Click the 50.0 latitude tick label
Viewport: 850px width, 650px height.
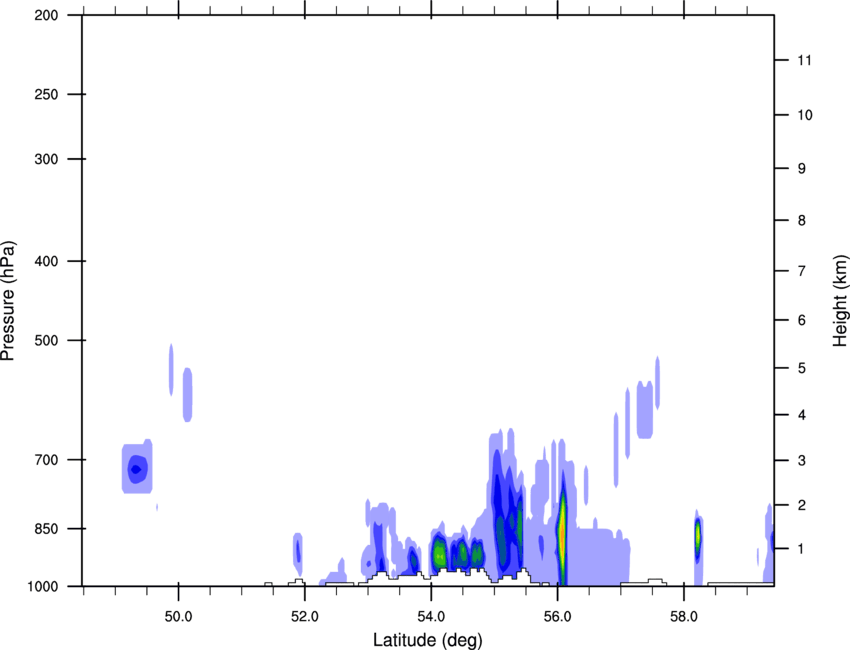coord(178,617)
